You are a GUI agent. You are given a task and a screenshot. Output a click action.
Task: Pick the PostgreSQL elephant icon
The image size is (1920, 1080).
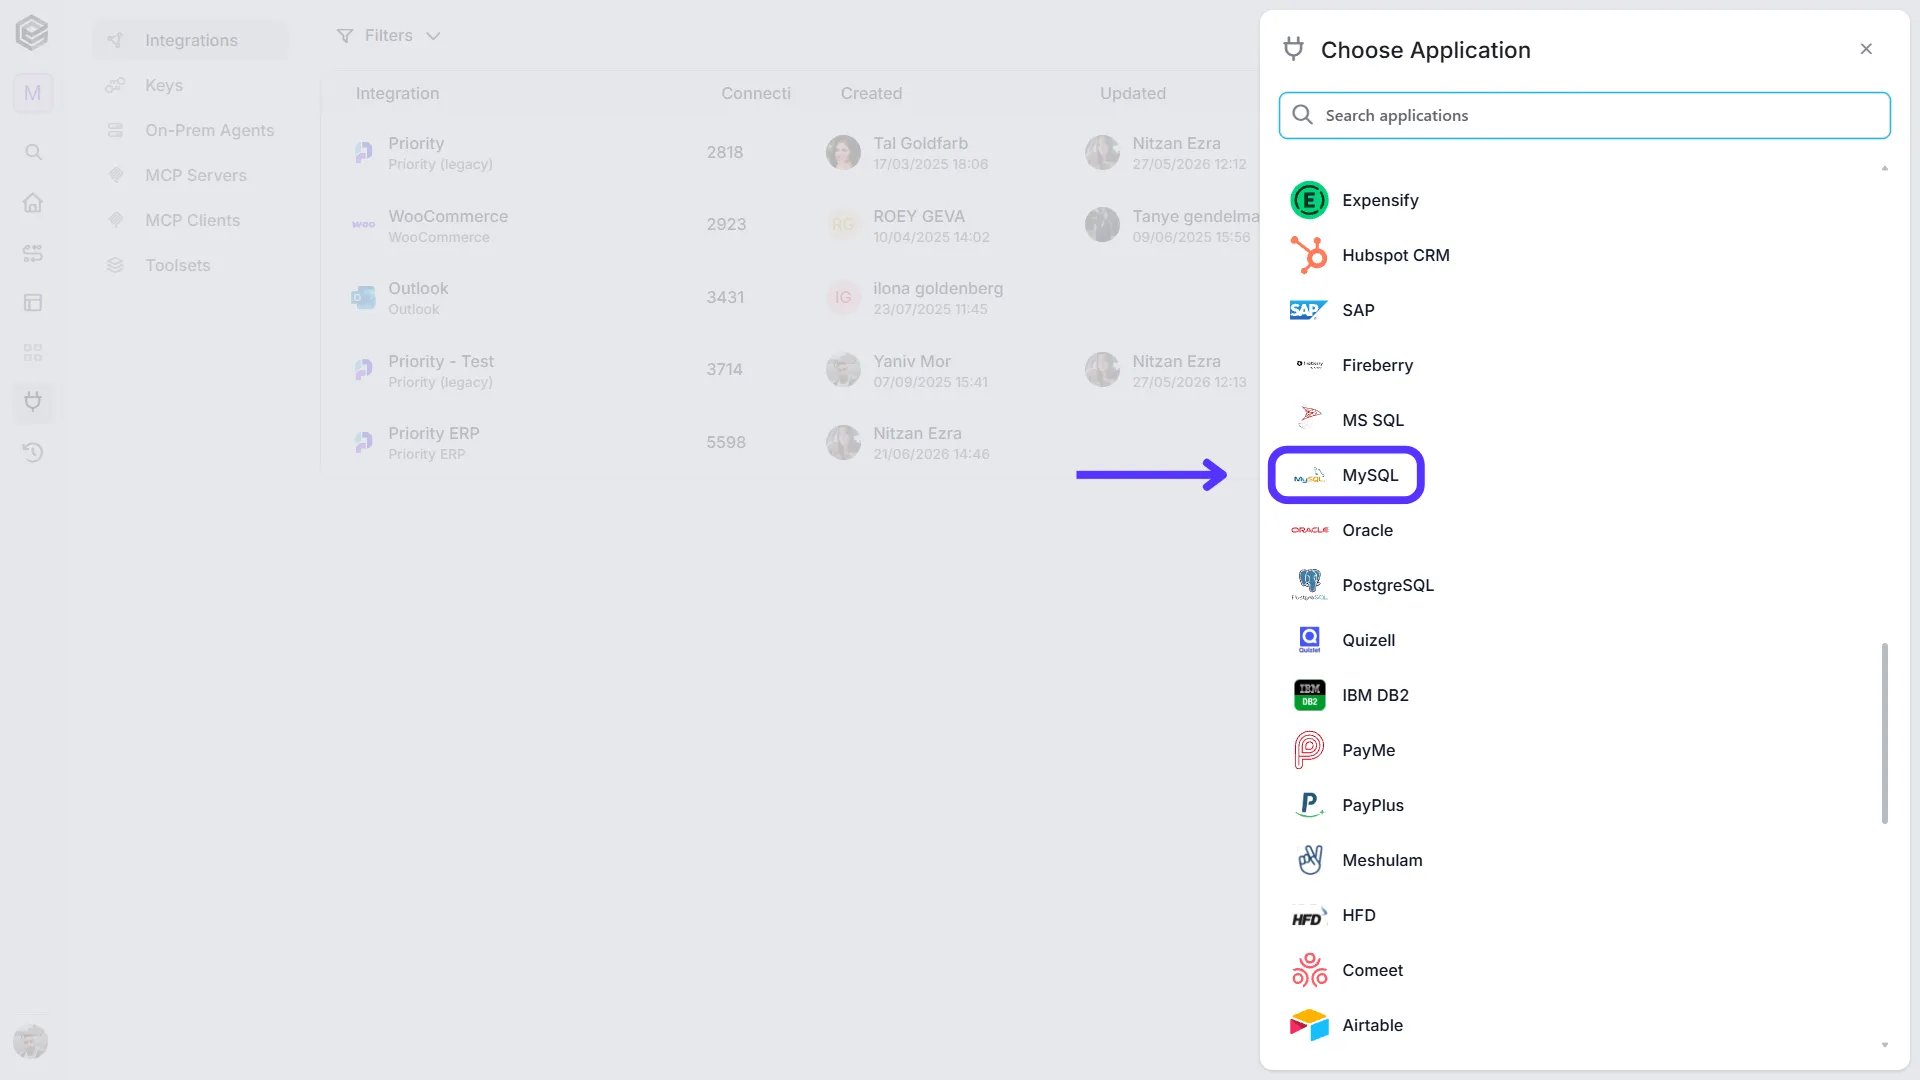[1309, 584]
